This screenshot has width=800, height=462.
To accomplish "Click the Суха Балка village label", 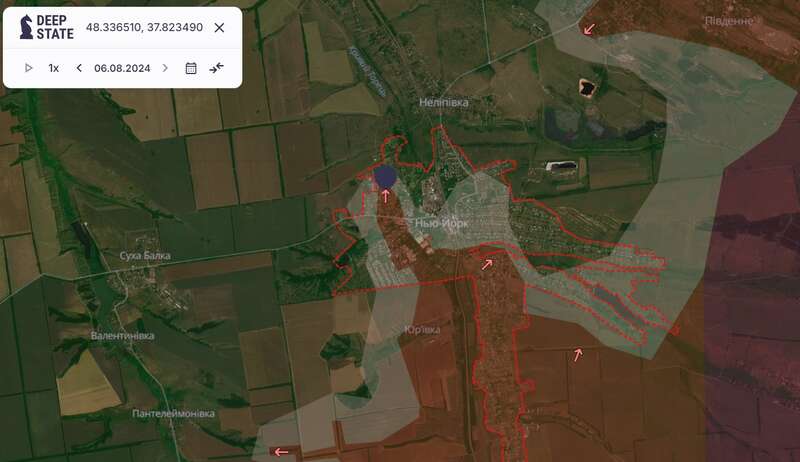I will pos(143,256).
